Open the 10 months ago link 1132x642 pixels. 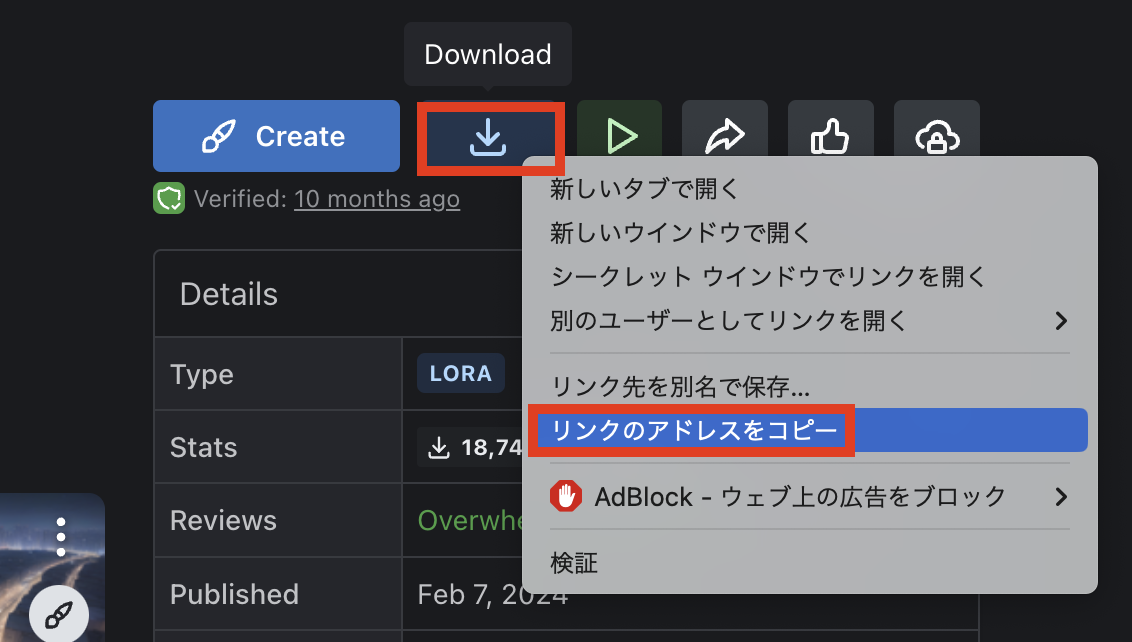(377, 198)
